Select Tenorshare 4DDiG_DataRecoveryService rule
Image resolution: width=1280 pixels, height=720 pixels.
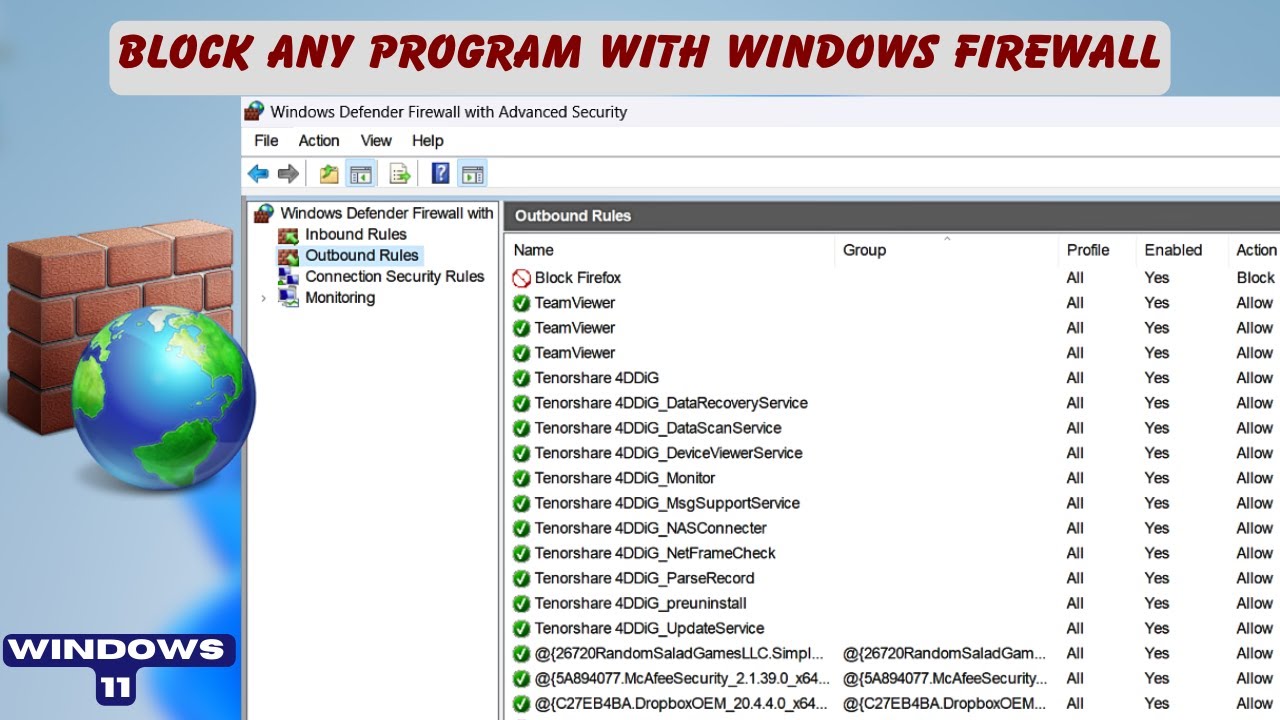tap(671, 403)
